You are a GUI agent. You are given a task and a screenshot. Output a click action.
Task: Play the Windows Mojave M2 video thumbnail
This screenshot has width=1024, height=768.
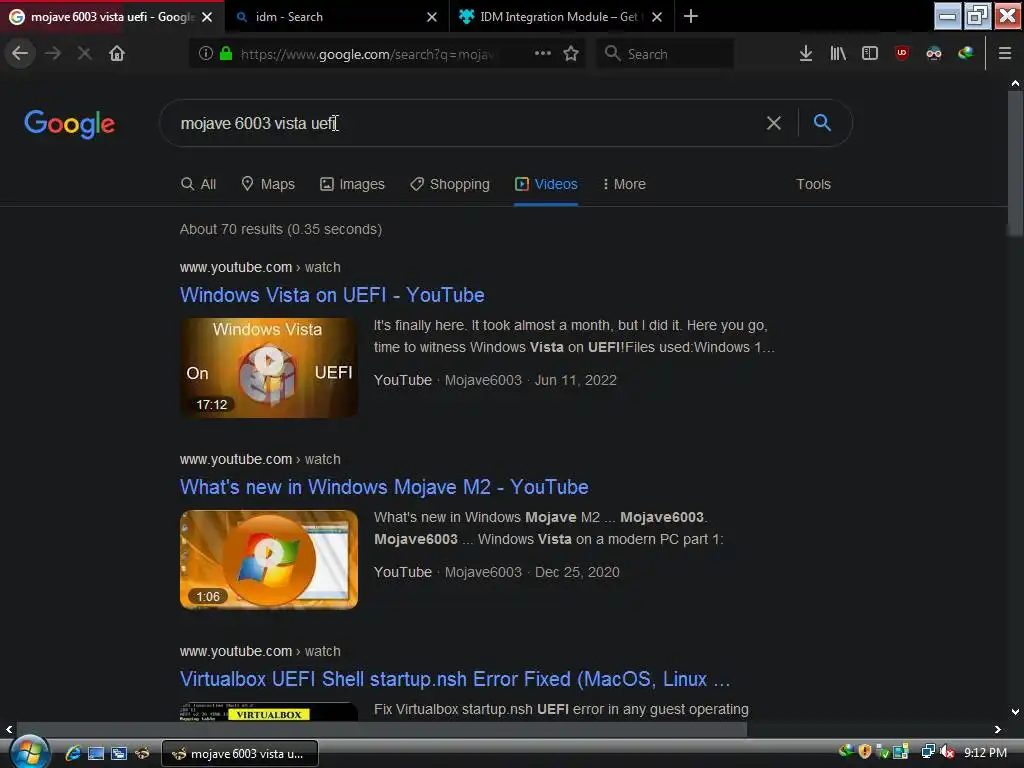(x=269, y=560)
